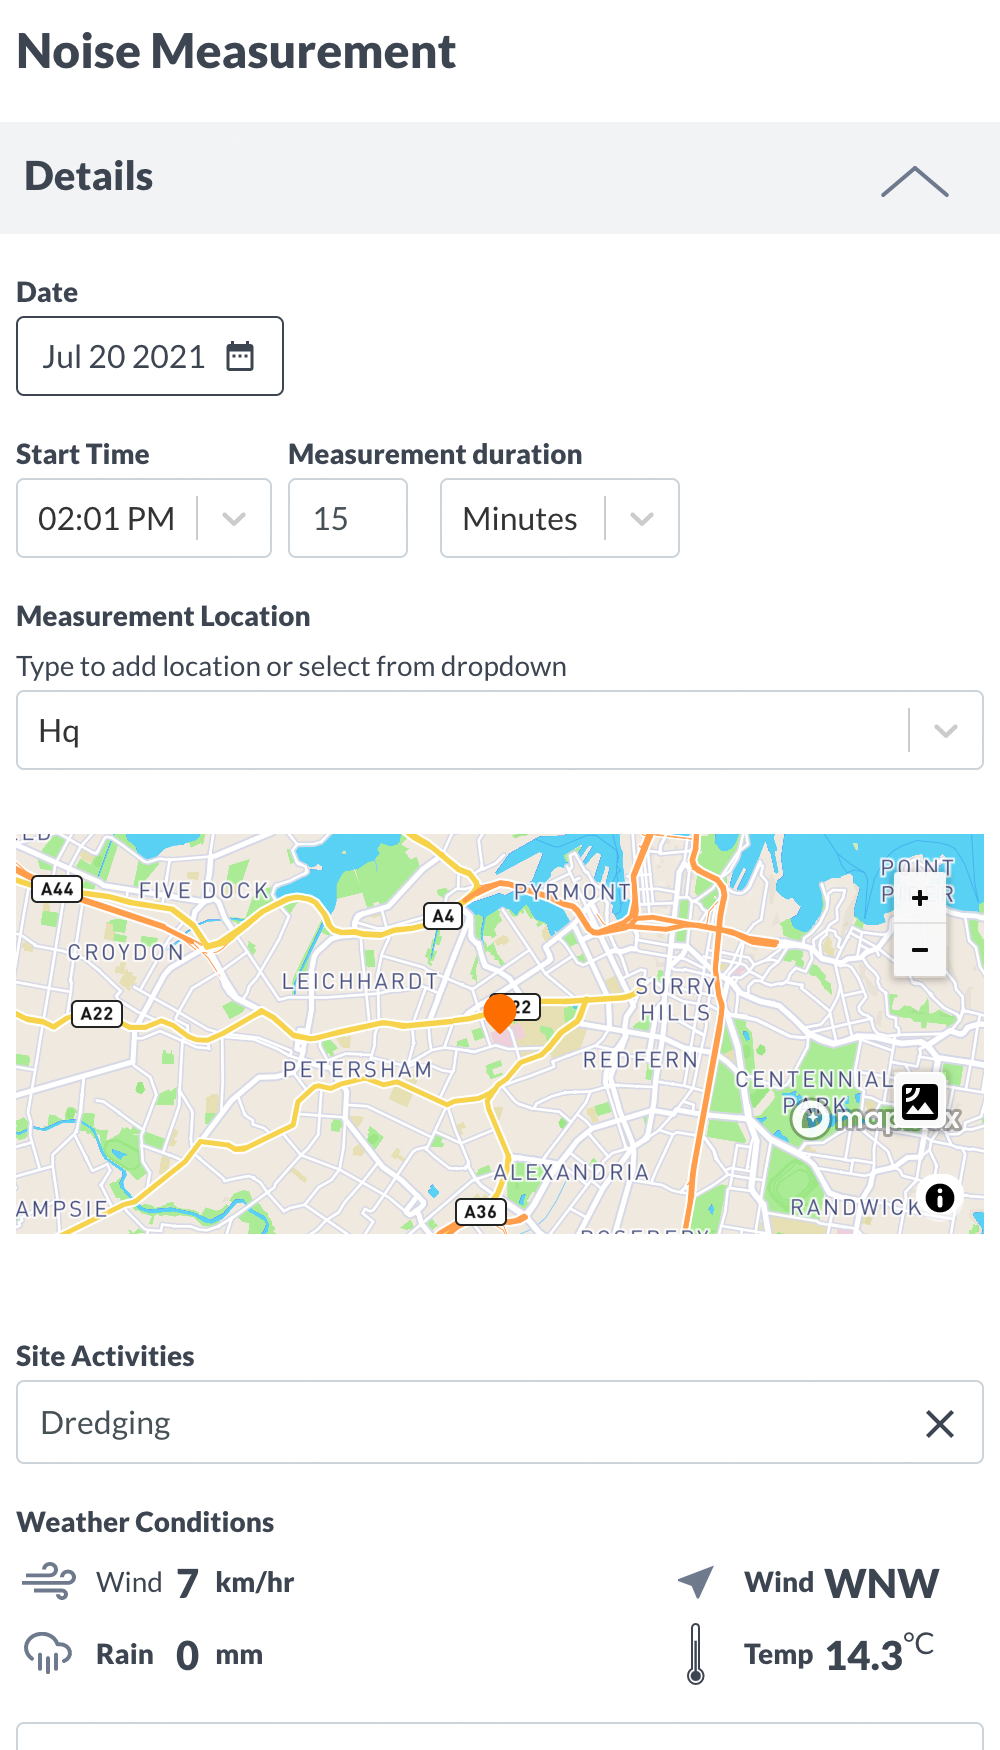Viewport: 1000px width, 1750px height.
Task: Zoom in on the map
Action: [920, 898]
